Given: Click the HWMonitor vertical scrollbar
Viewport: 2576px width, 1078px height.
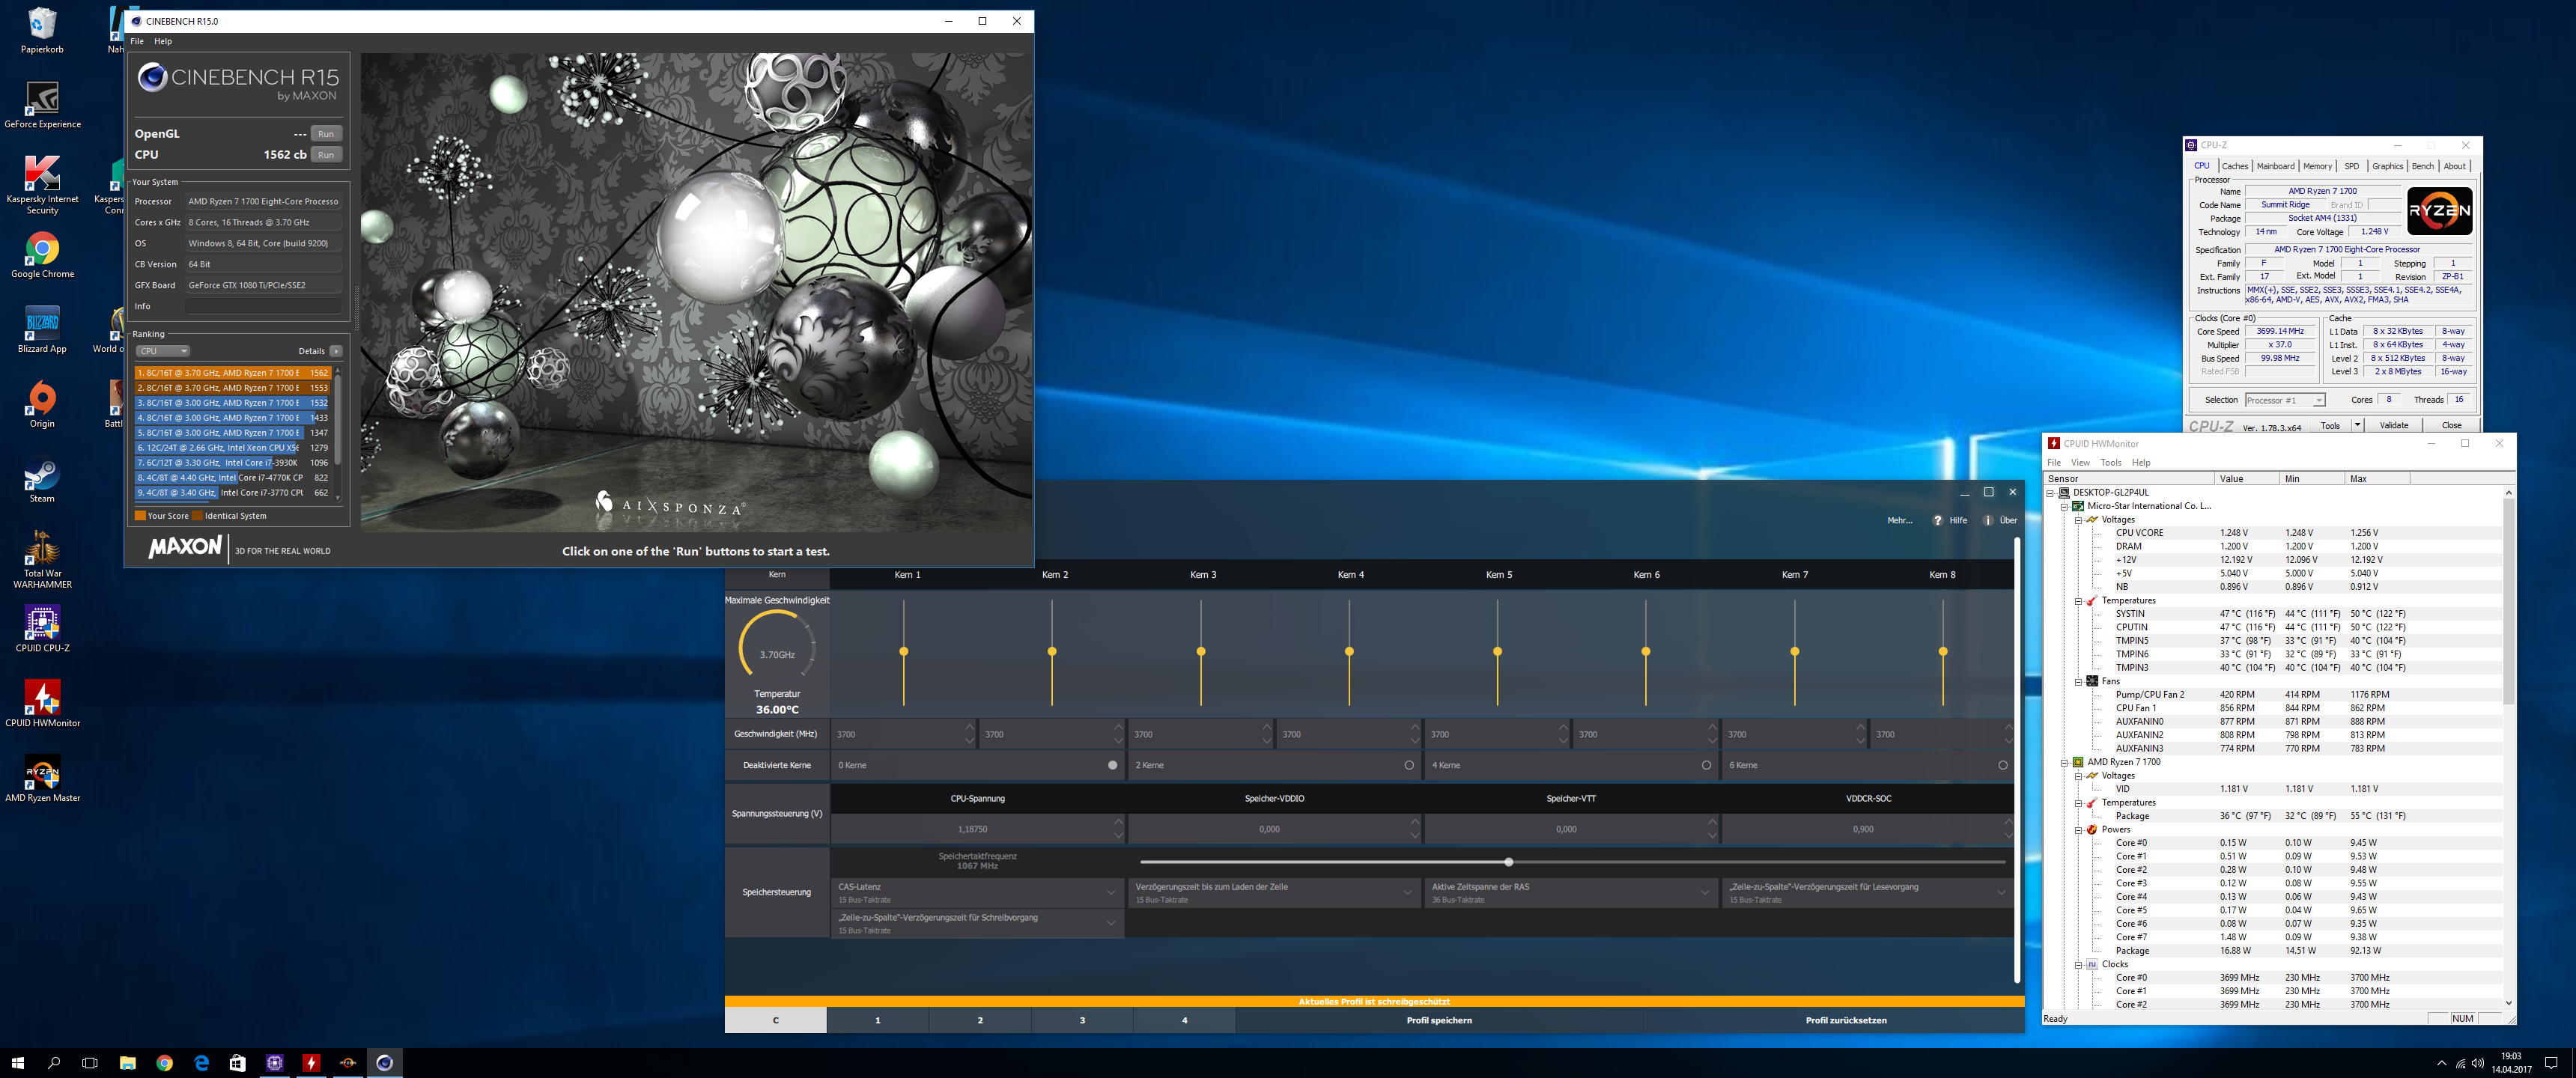Looking at the screenshot, I should click(x=2508, y=746).
